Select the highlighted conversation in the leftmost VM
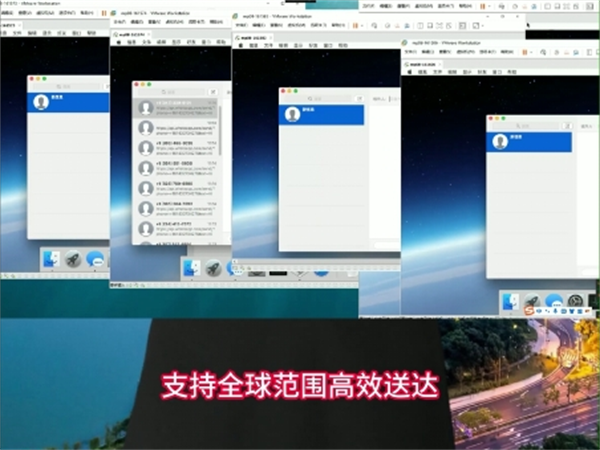600x450 pixels. pyautogui.click(x=68, y=102)
